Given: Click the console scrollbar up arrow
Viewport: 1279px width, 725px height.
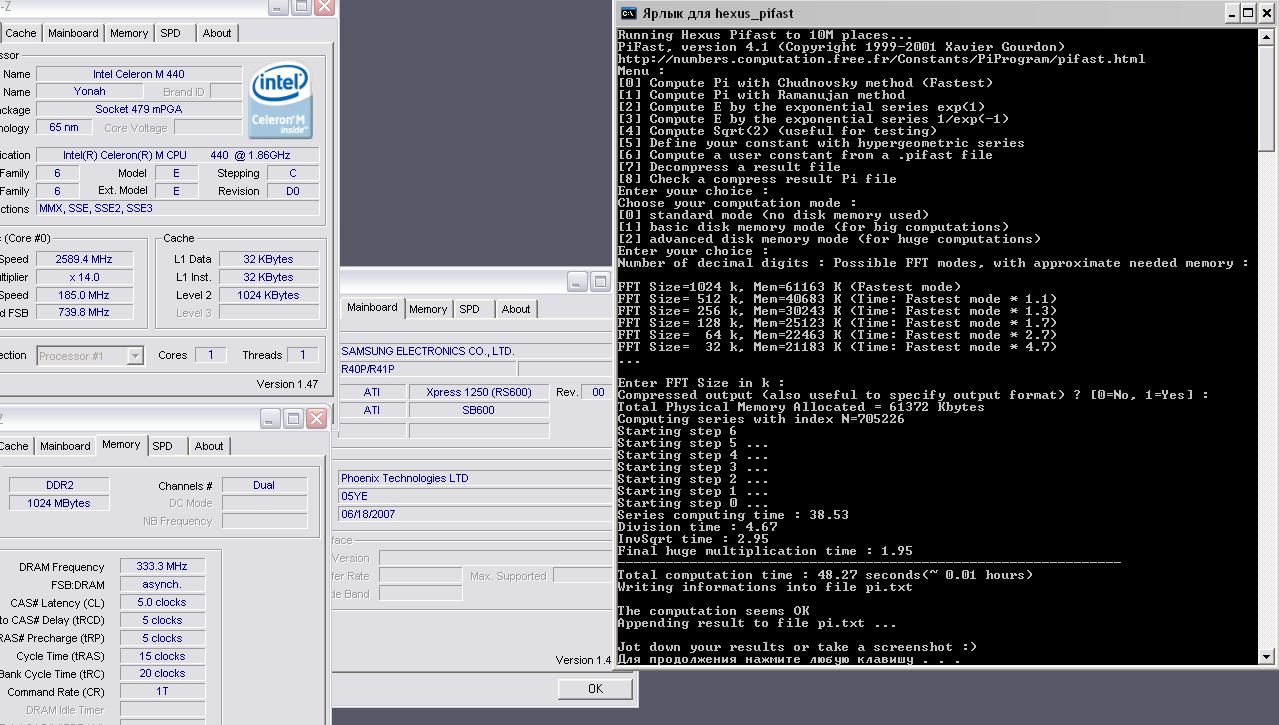Looking at the screenshot, I should [x=1265, y=38].
